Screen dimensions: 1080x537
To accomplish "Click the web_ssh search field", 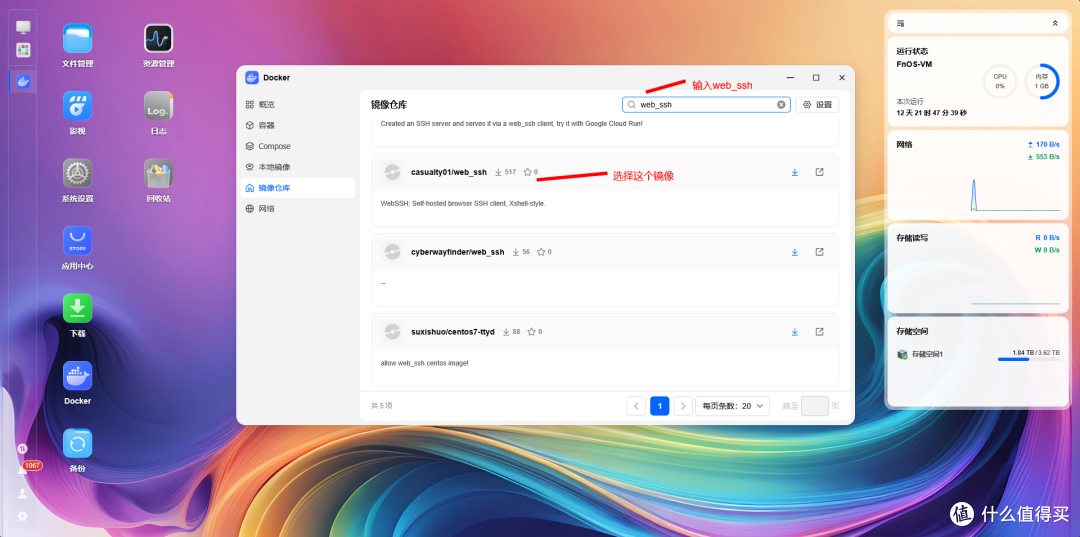I will click(x=706, y=105).
